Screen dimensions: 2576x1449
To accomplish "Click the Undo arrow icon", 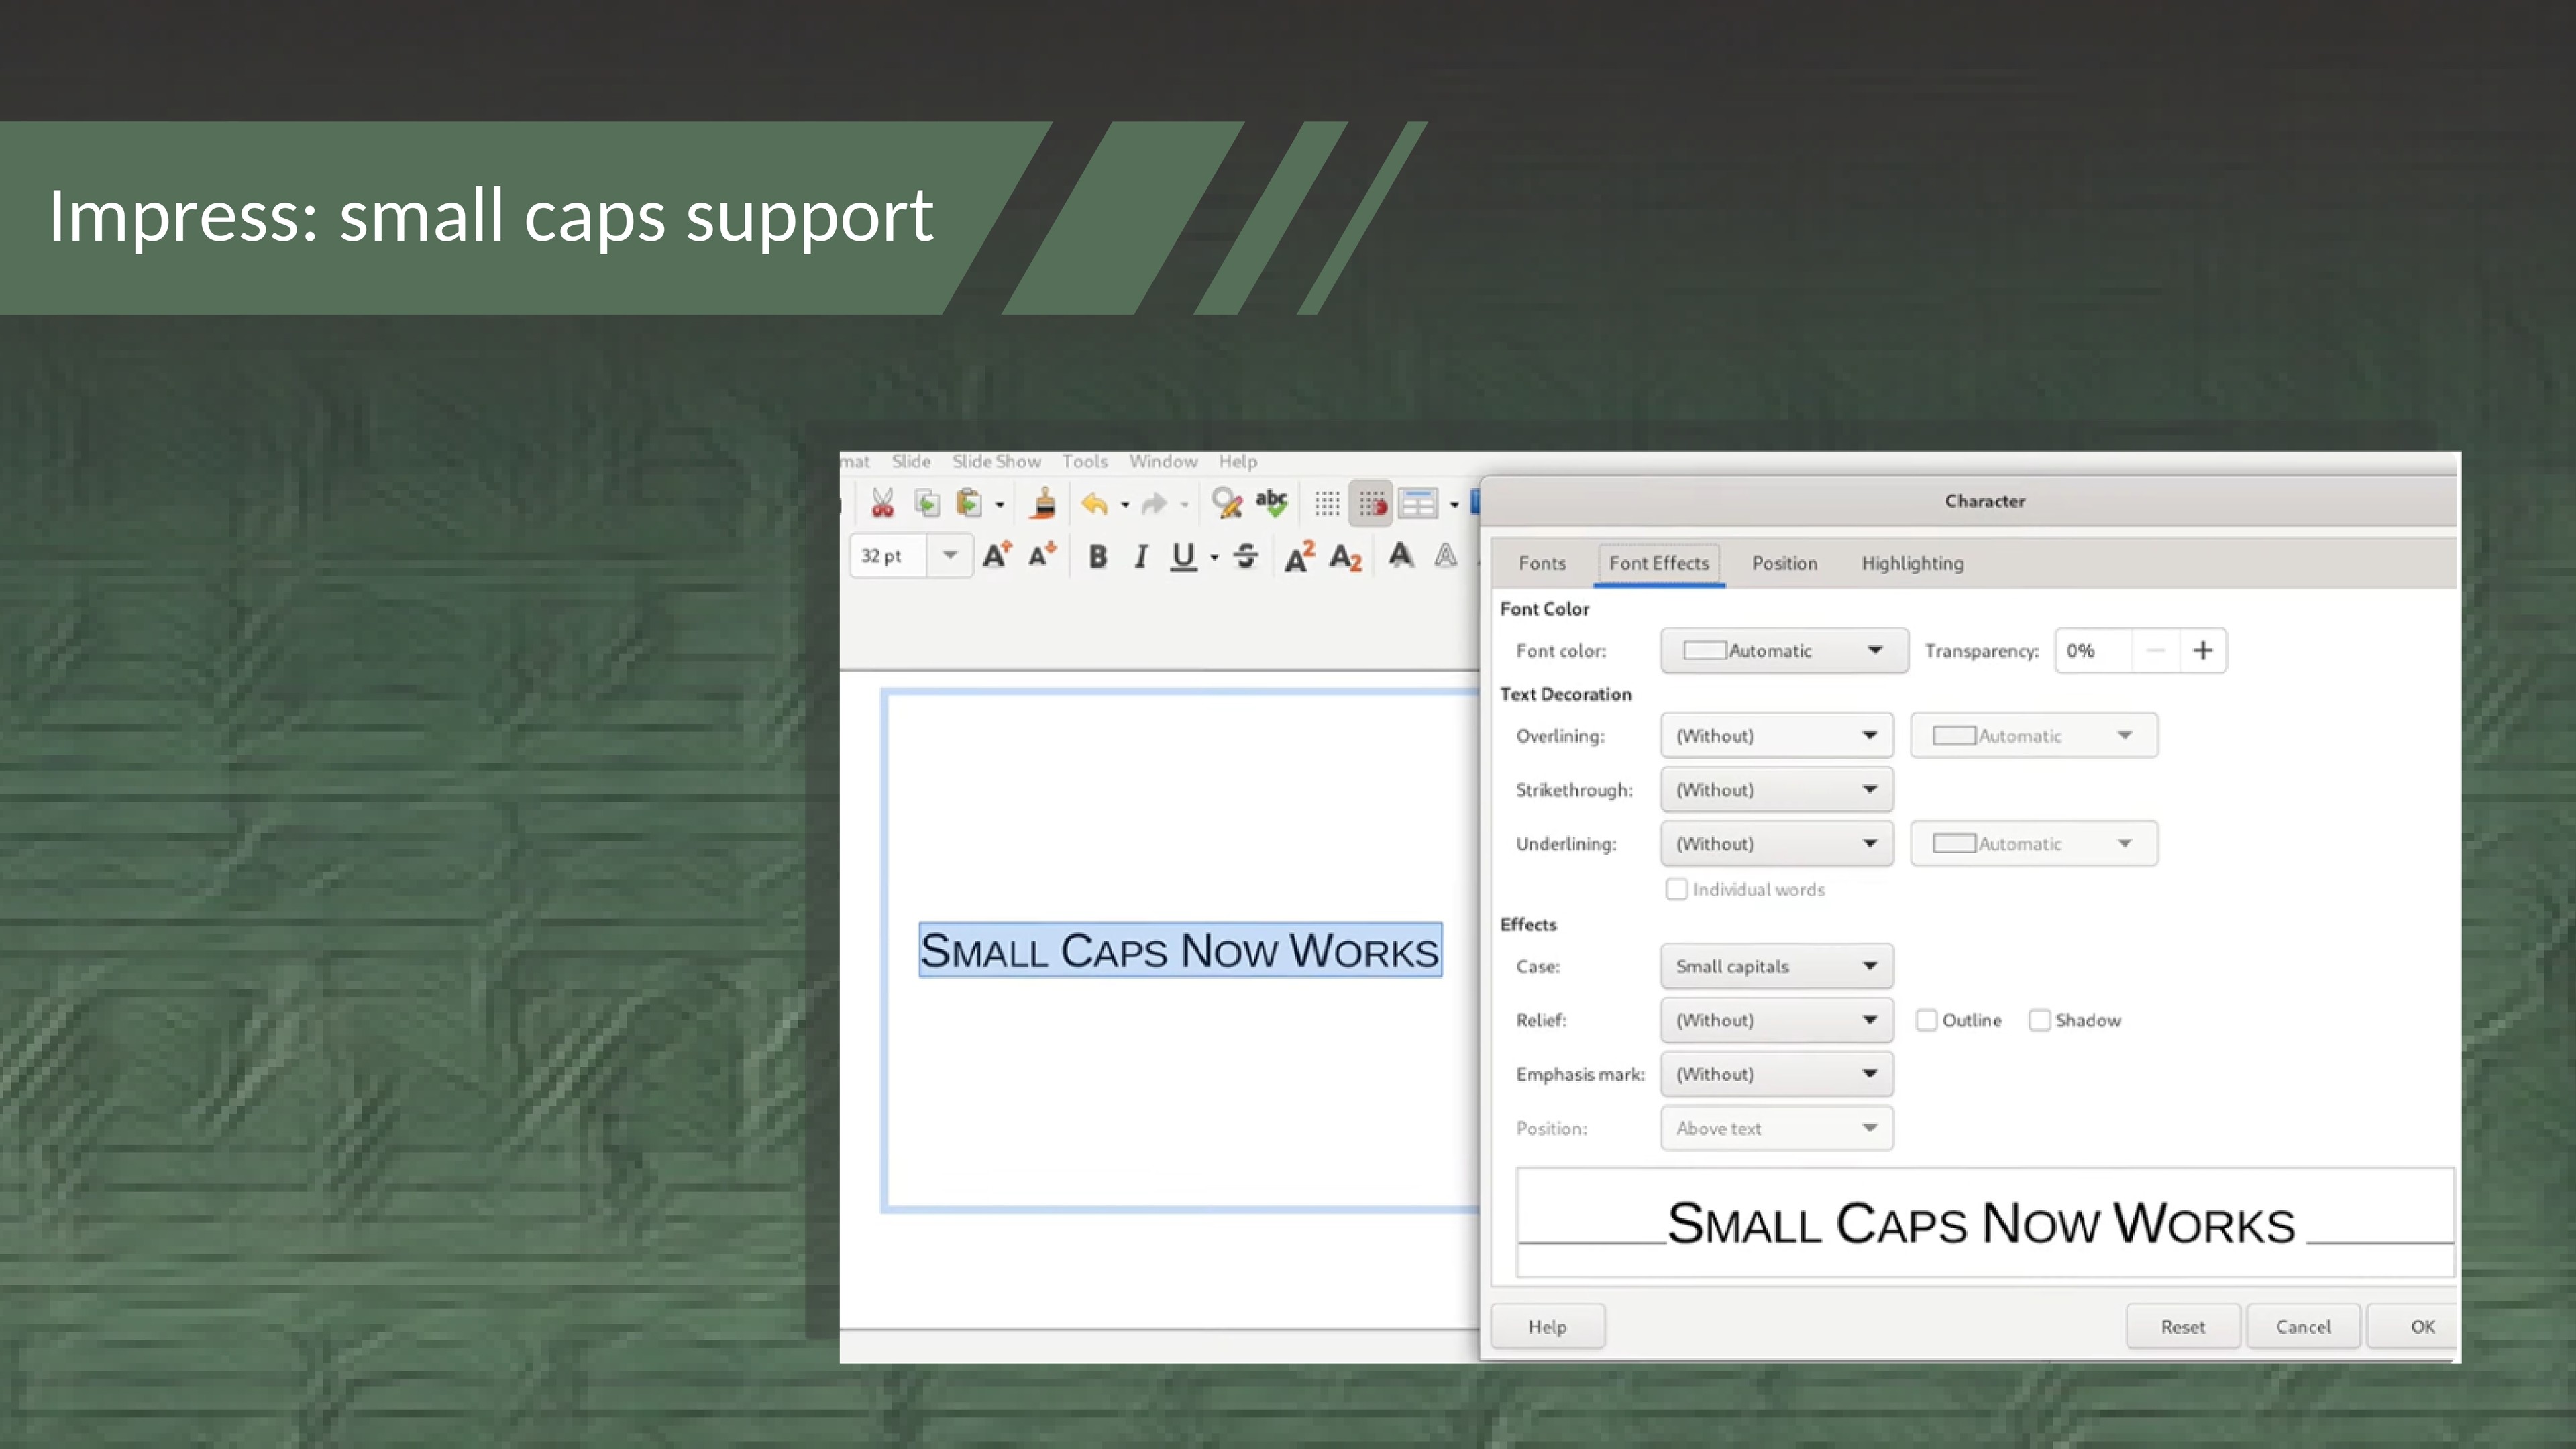I will click(x=1094, y=503).
